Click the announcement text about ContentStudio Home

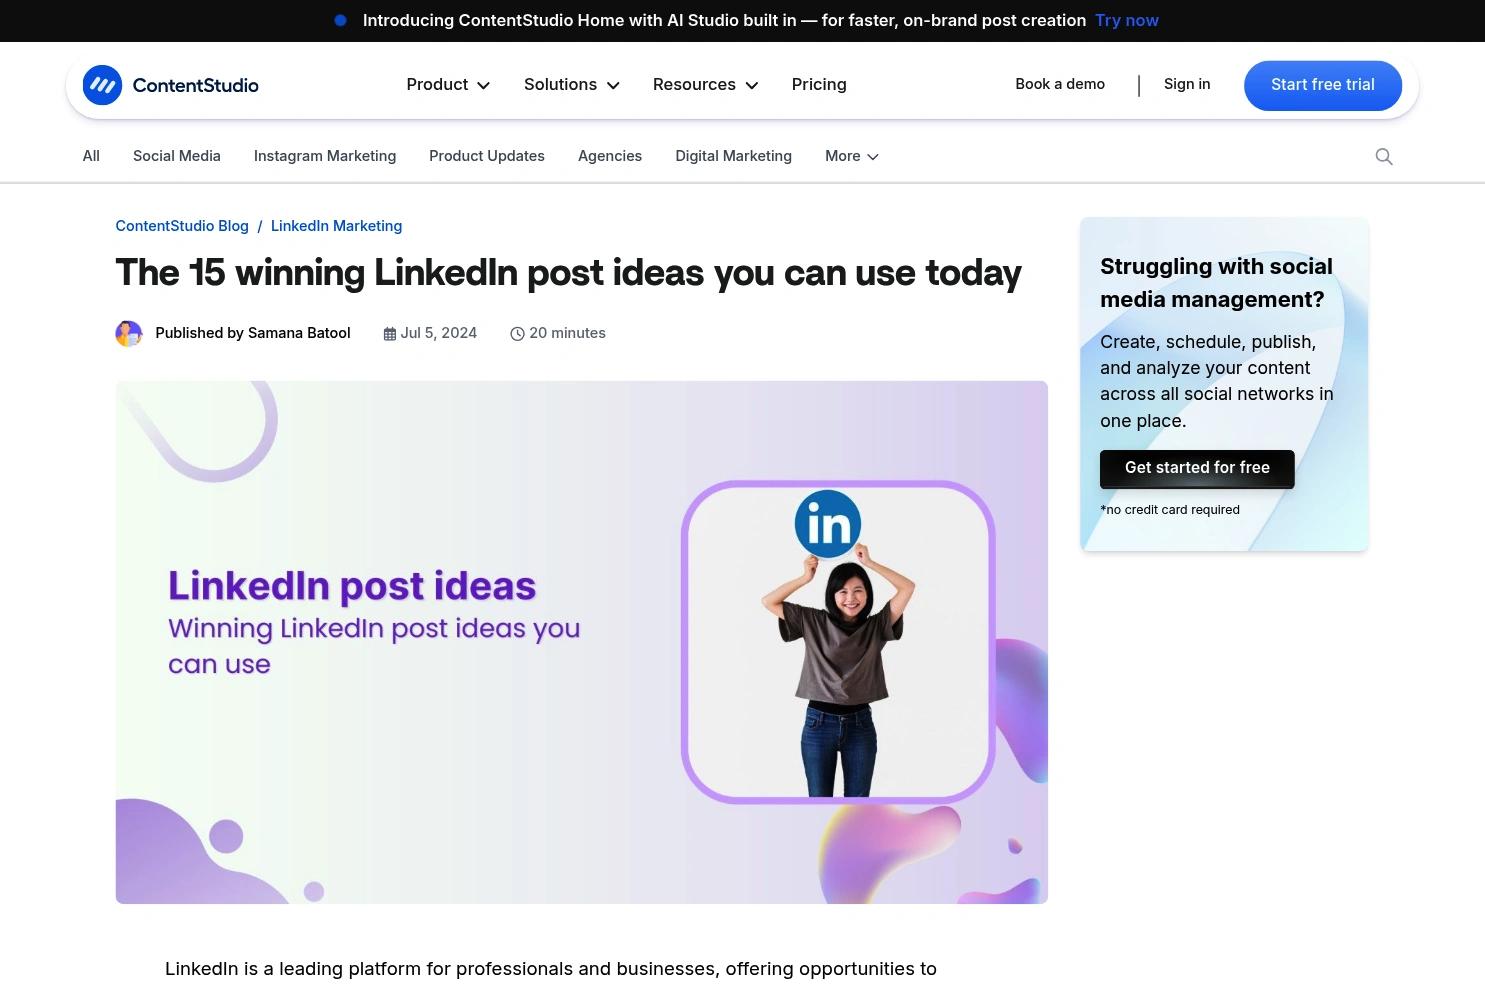click(724, 20)
